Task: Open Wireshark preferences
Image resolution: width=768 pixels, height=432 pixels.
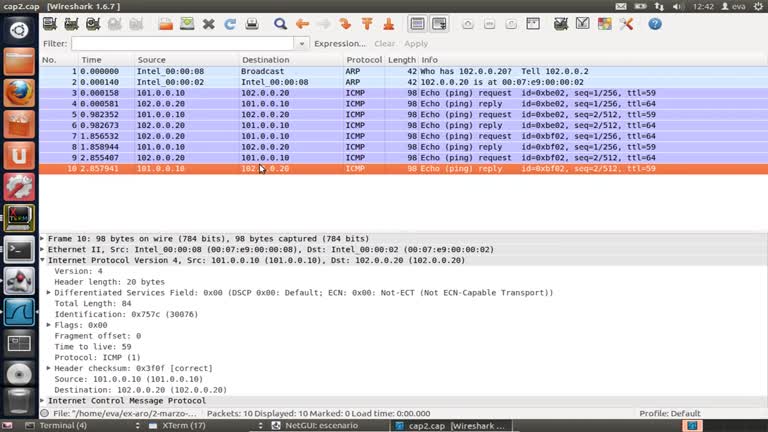Action: tap(626, 24)
